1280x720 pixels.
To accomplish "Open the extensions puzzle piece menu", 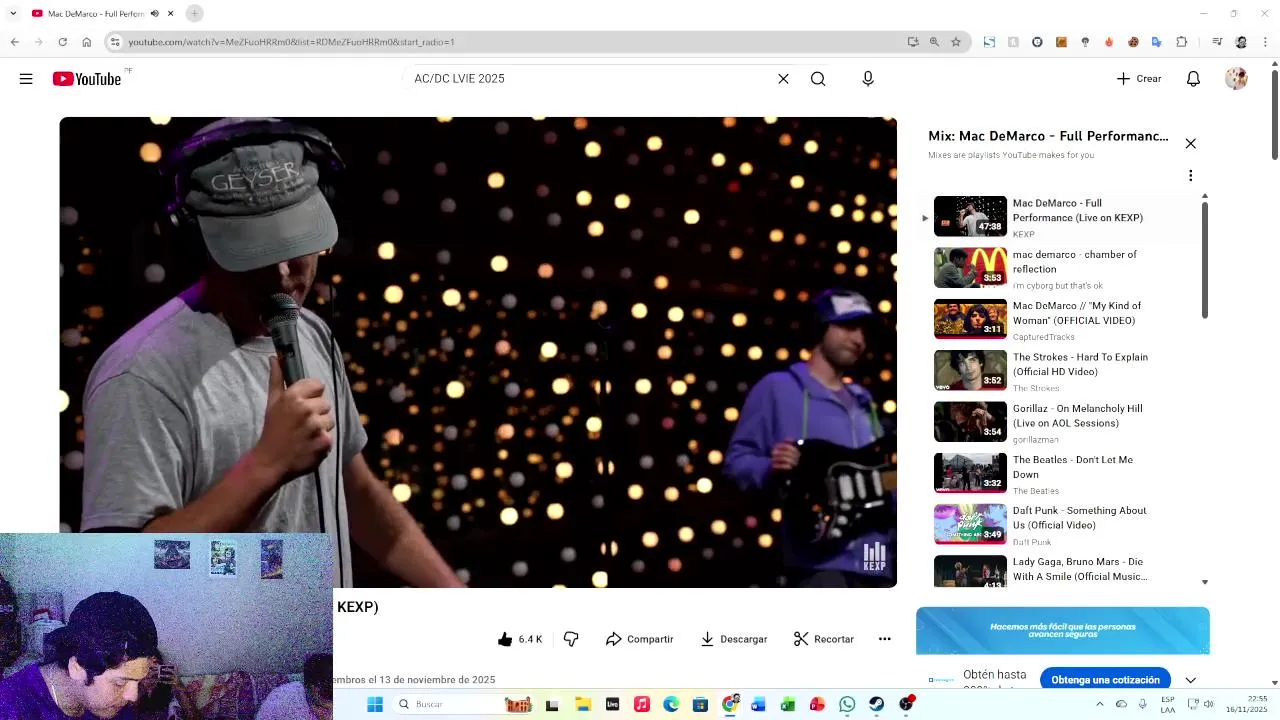I will pos(1182,42).
